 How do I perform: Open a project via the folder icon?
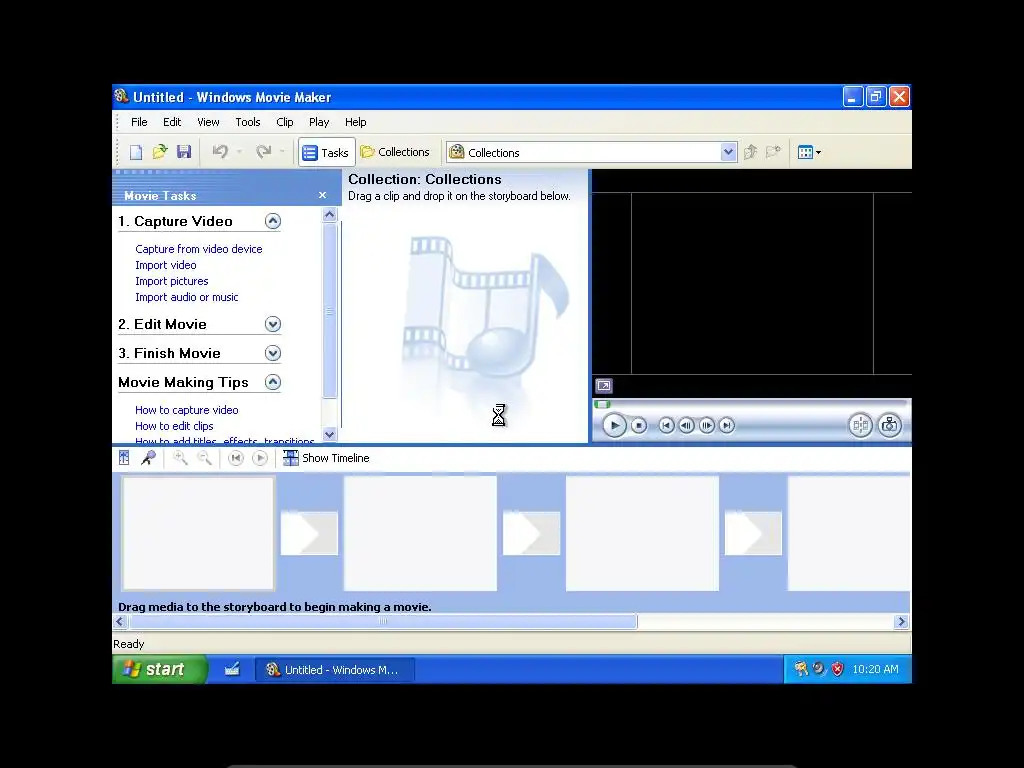pos(160,152)
